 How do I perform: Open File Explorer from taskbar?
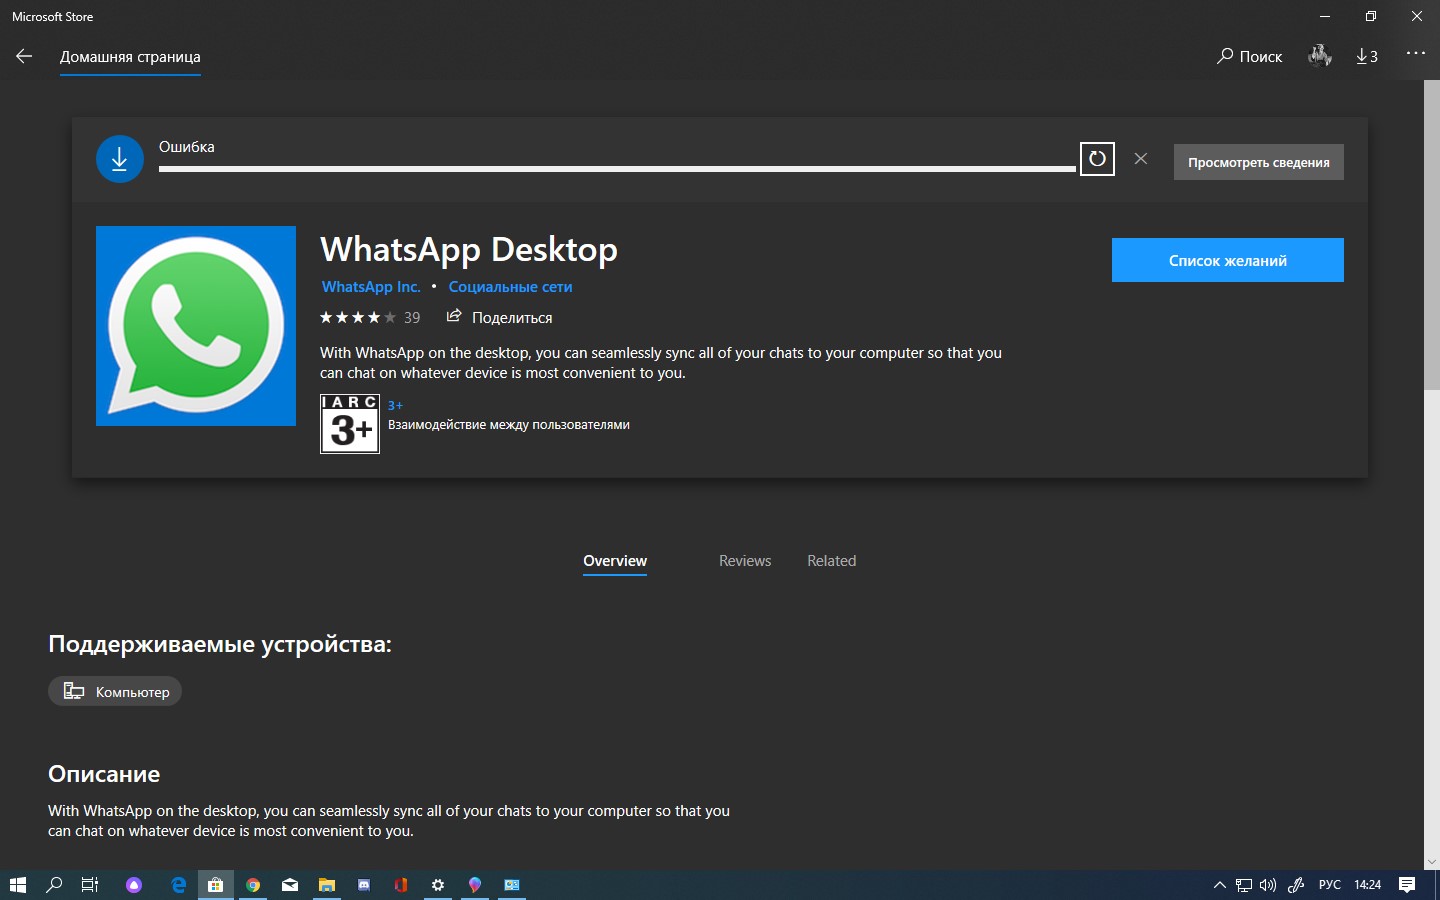(327, 885)
